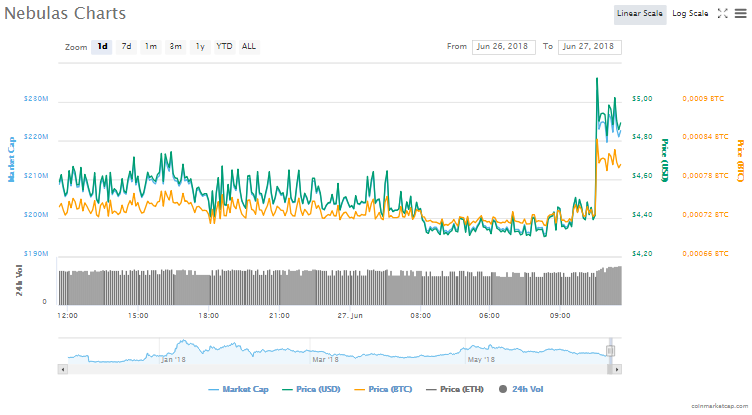This screenshot has height=415, width=752.
Task: Select the 3m zoom range
Action: tap(175, 47)
